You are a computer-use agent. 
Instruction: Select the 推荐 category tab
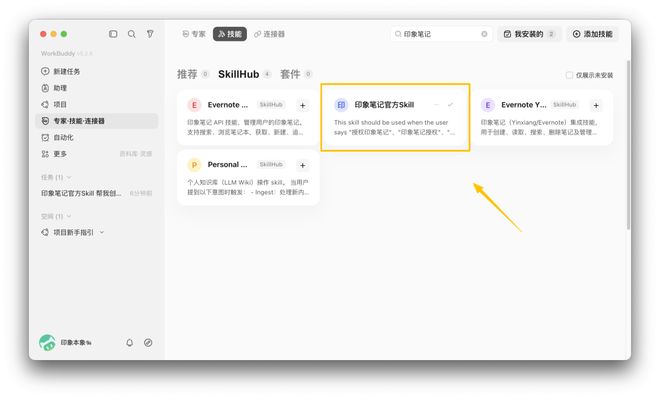tap(187, 74)
